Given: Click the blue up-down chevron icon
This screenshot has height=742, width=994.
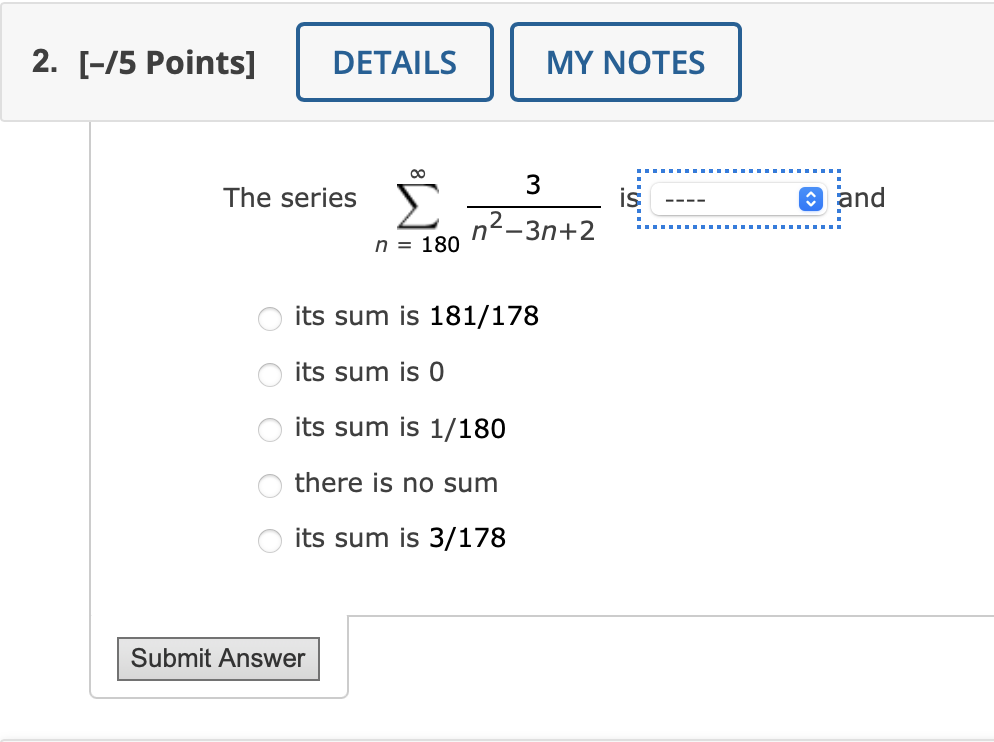Looking at the screenshot, I should coord(811,199).
